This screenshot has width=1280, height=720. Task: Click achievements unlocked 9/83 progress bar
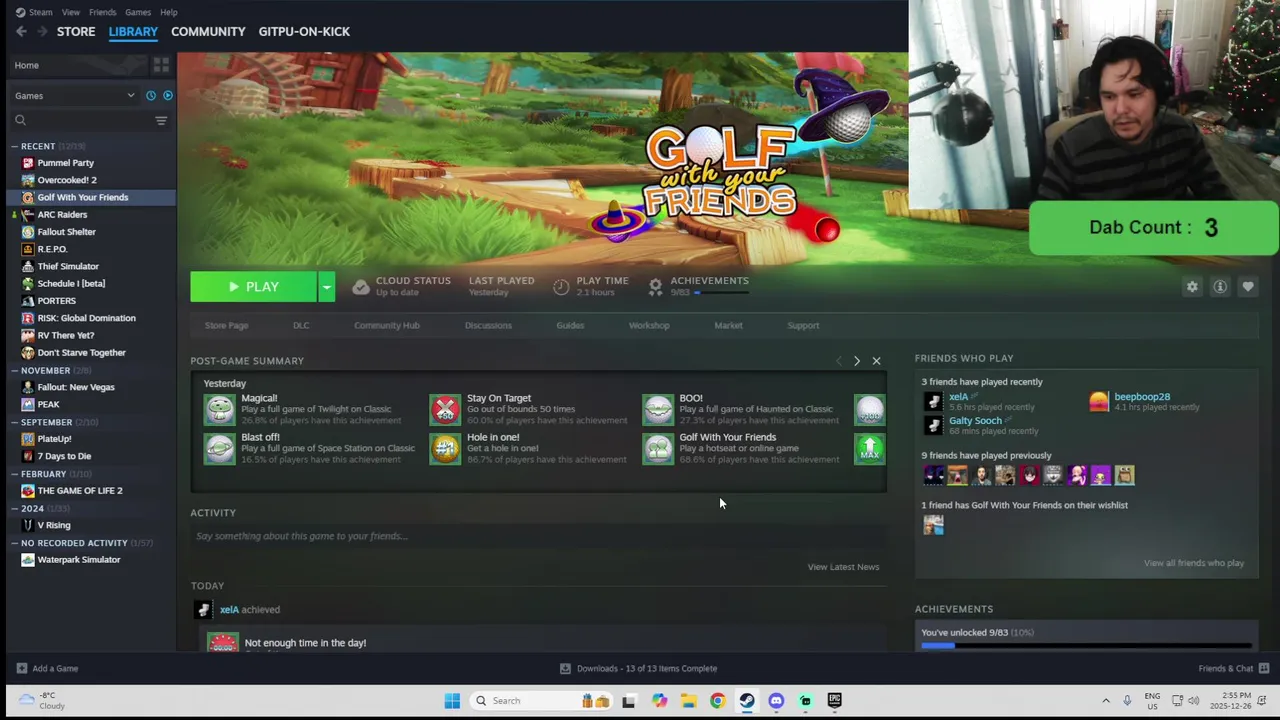pyautogui.click(x=1087, y=646)
